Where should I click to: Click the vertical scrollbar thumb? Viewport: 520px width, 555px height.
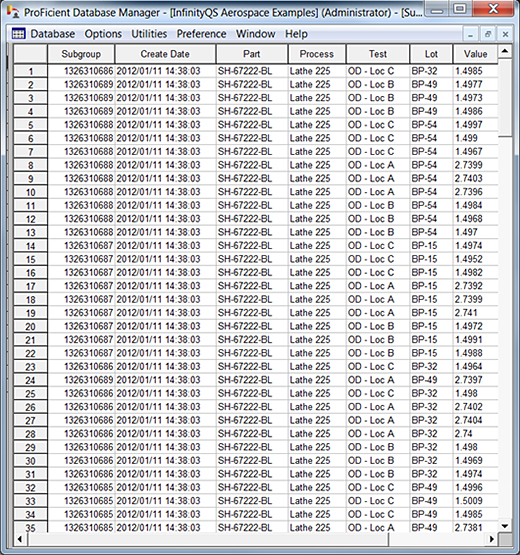click(505, 98)
